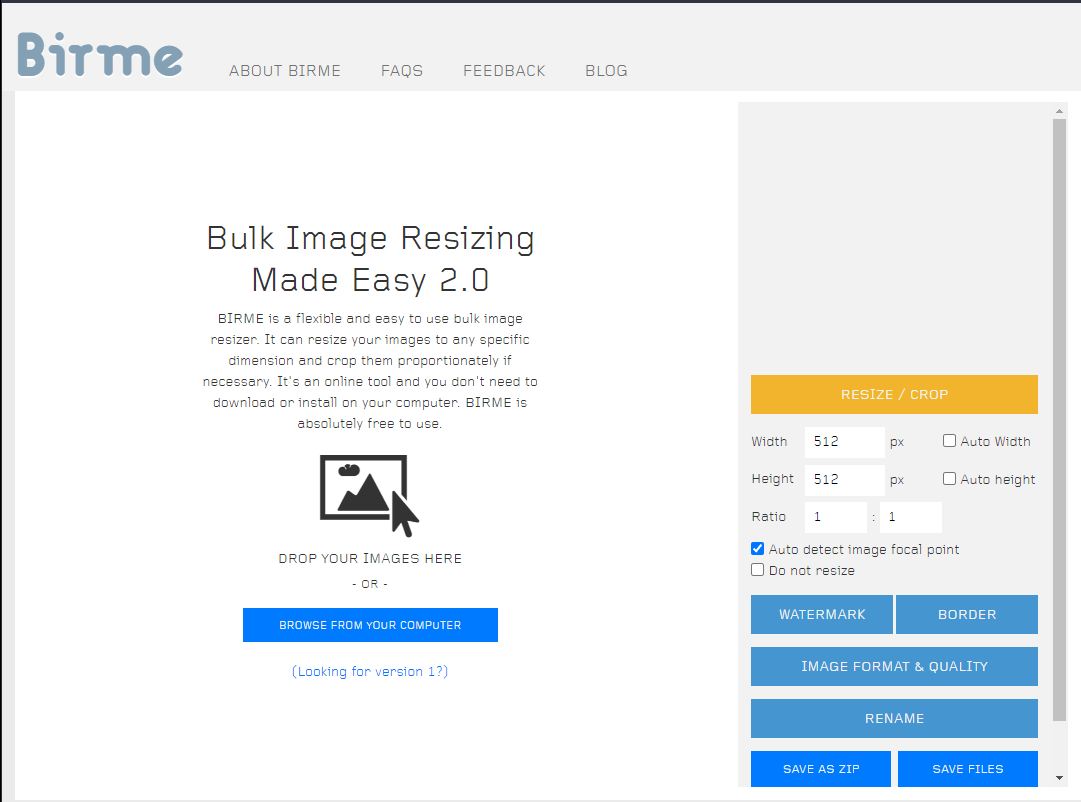Image resolution: width=1081 pixels, height=802 pixels.
Task: Click Browse From Your Computer button
Action: (x=370, y=625)
